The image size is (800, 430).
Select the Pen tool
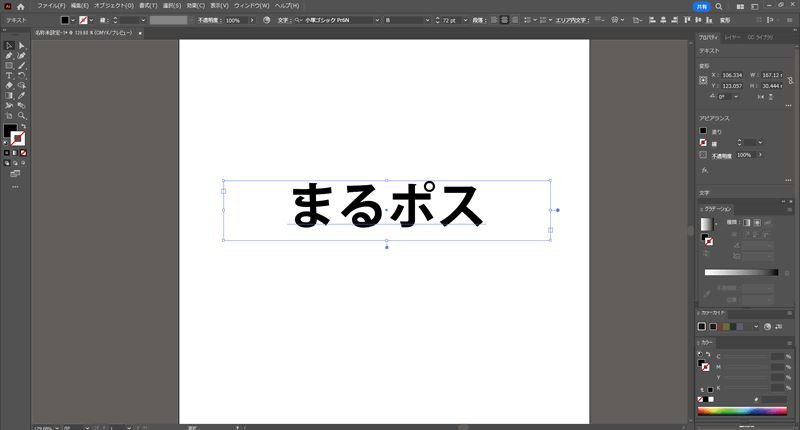click(x=8, y=56)
